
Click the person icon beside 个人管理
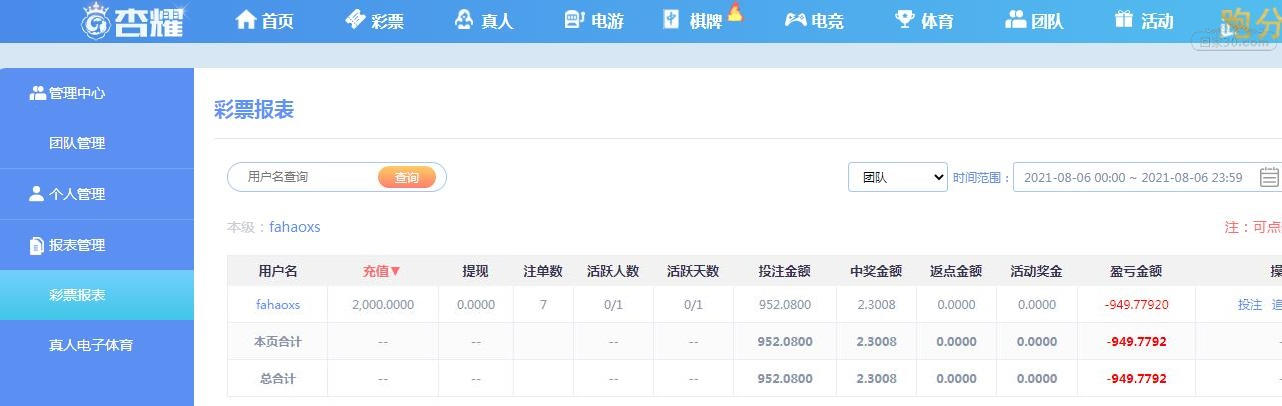pyautogui.click(x=37, y=194)
